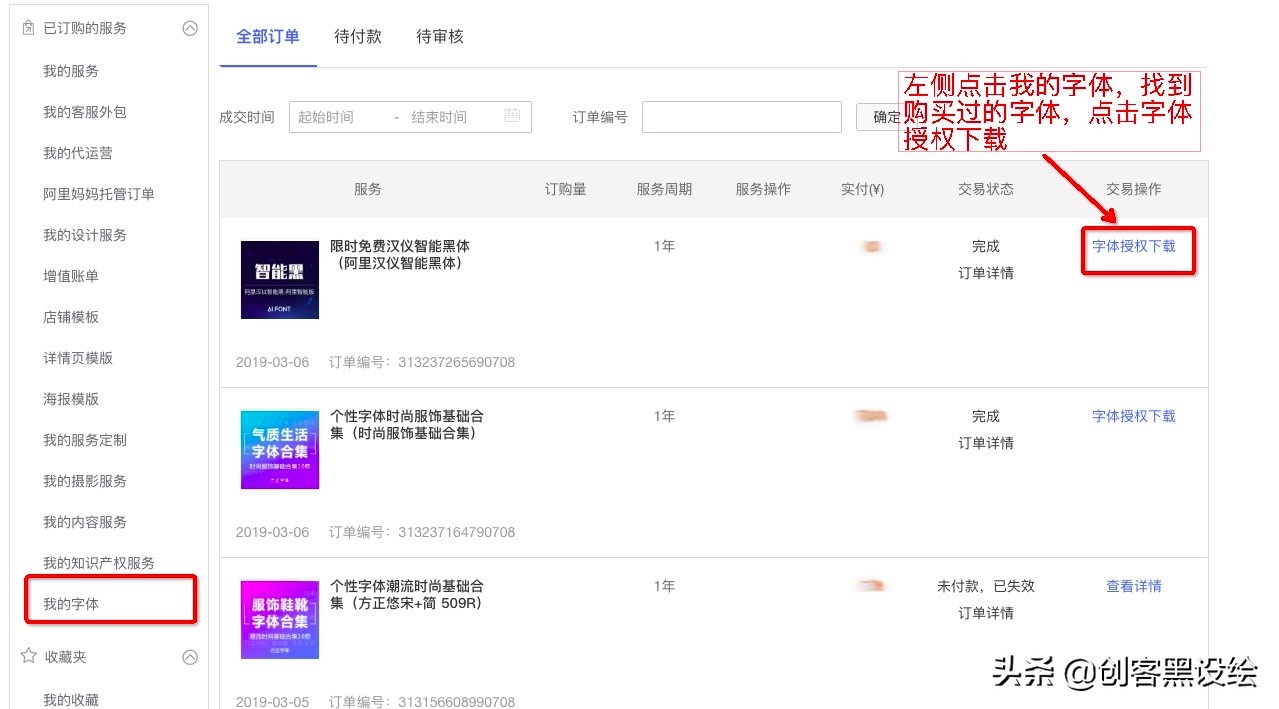Screen dimensions: 1279x709
Task: Click 字体授权下载 for the 智能黑体 order
Action: coord(1135,246)
